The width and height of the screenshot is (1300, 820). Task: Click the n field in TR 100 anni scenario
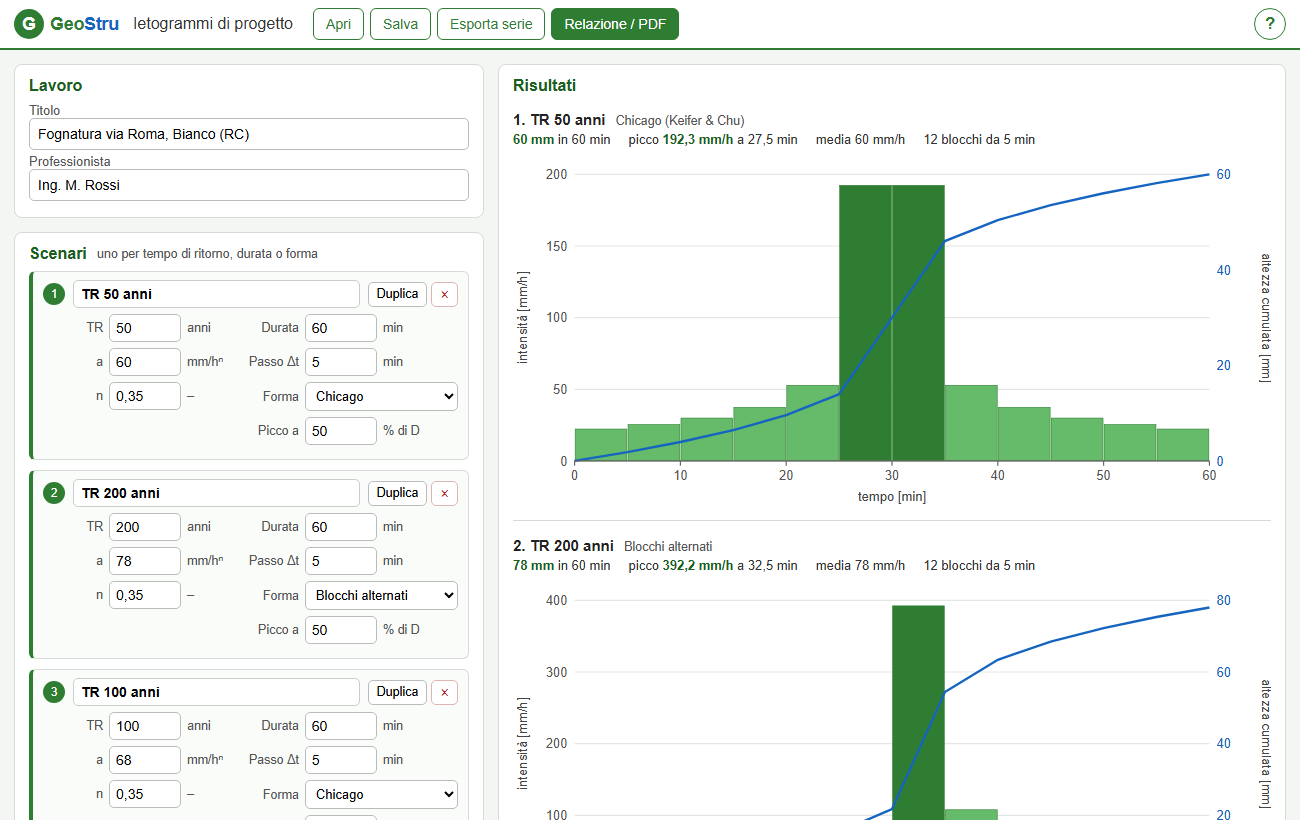pos(145,794)
